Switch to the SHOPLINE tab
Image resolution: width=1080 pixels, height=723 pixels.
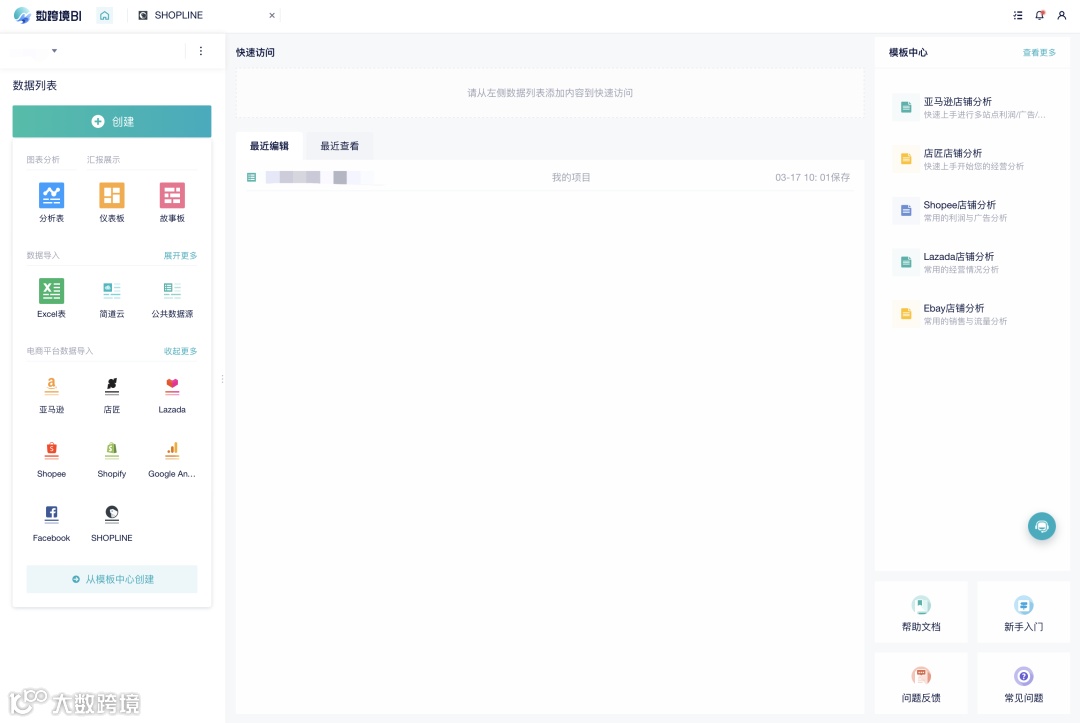tap(204, 15)
